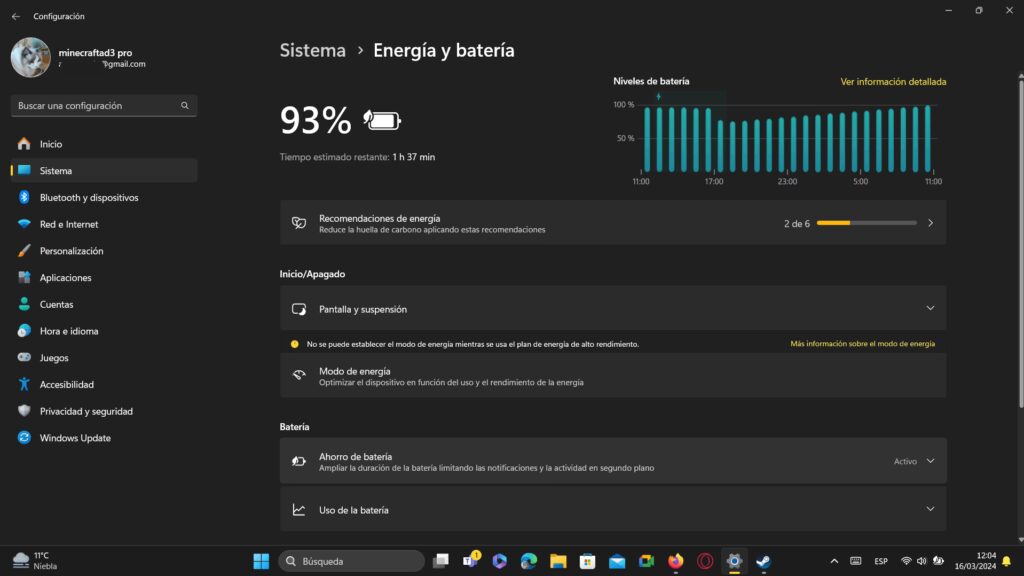Open Firefox from the taskbar

[676, 561]
